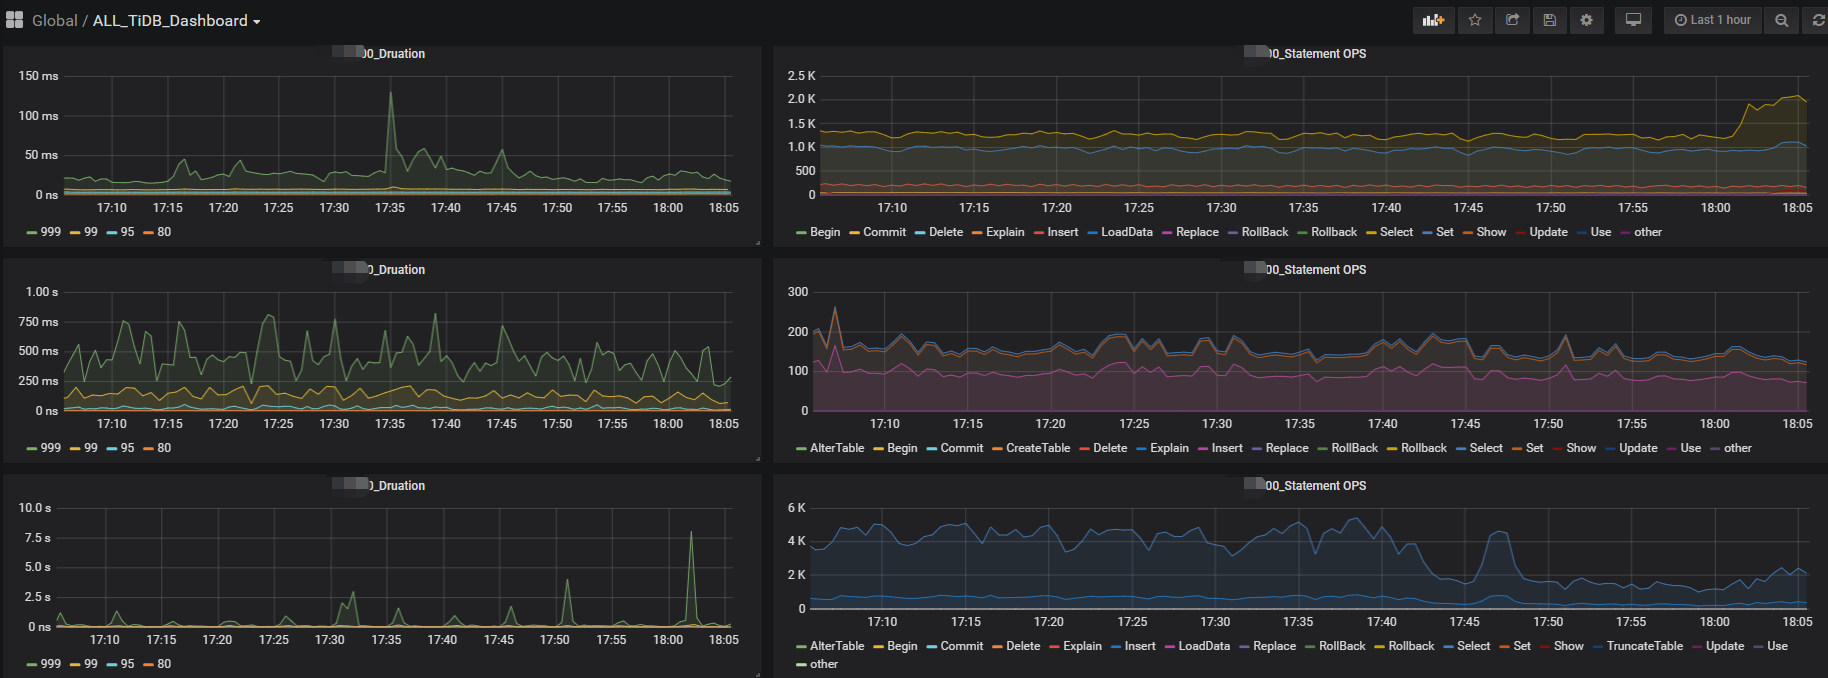1828x678 pixels.
Task: Click the Add panel icon
Action: point(1433,20)
